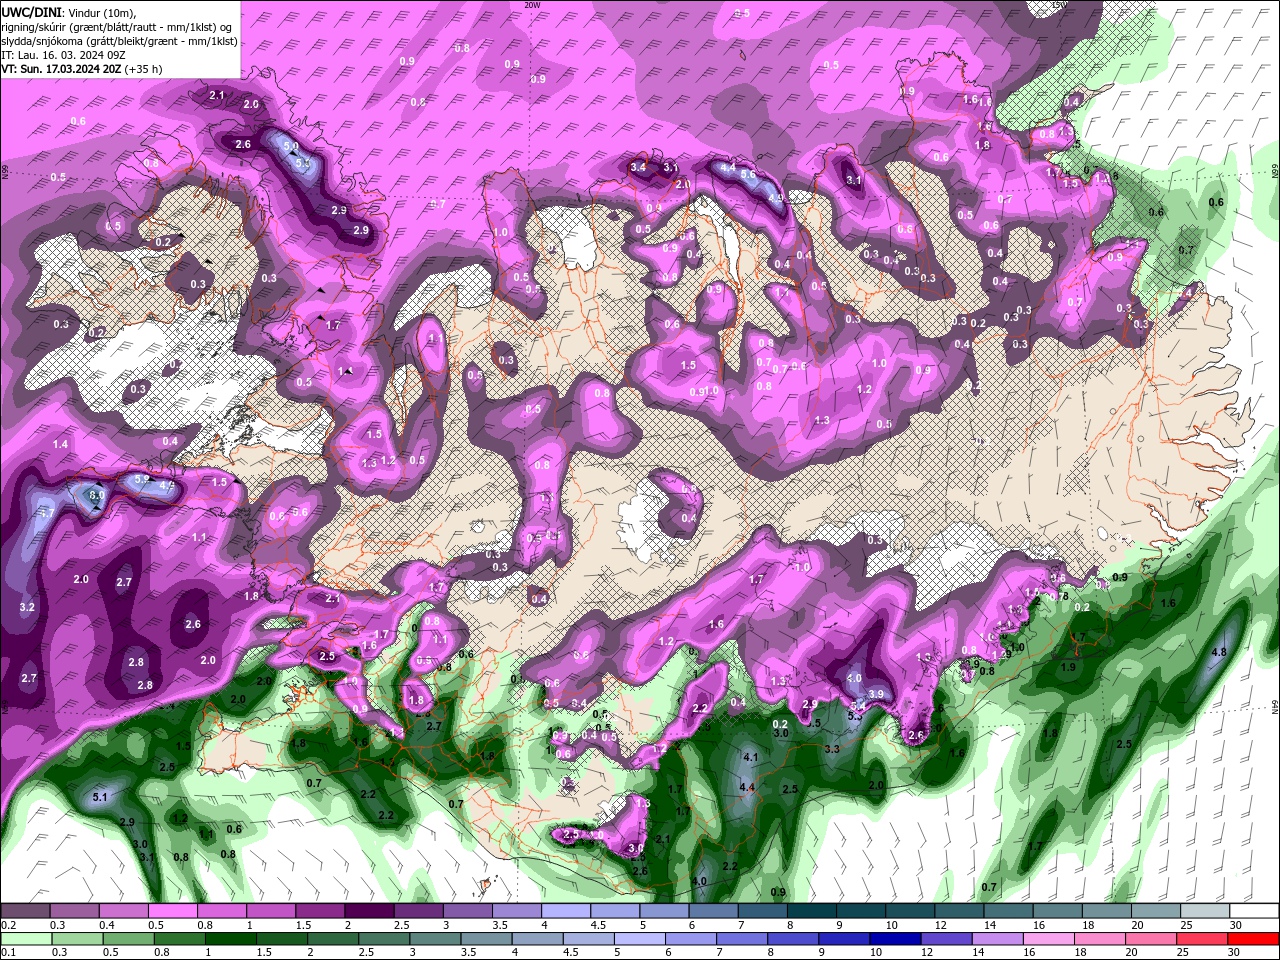Pick the dark green 1–1.5 swatch in rain legend

(230, 939)
